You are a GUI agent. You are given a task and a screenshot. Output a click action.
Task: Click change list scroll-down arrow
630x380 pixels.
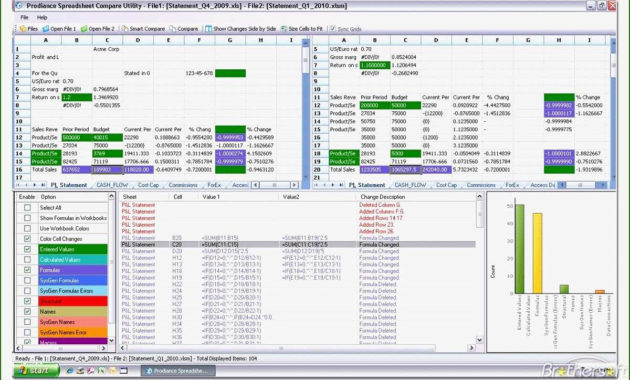(x=479, y=340)
